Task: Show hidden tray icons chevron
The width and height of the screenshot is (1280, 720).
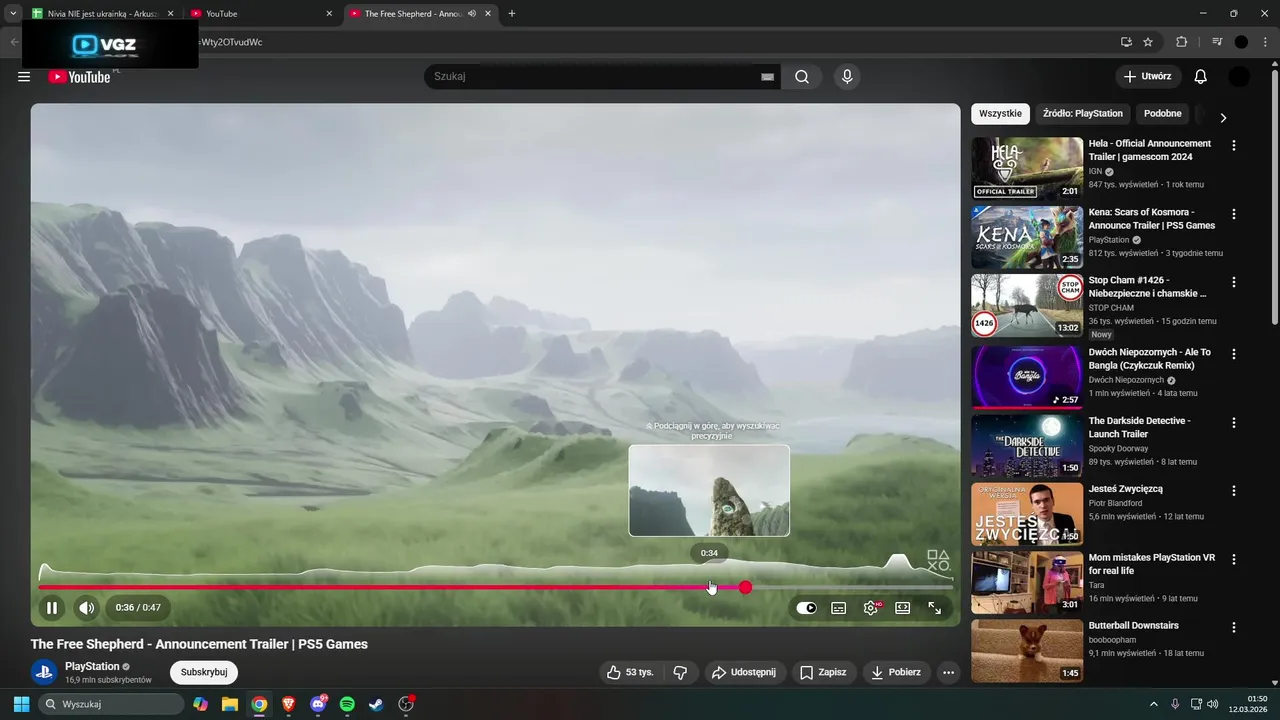Action: pyautogui.click(x=1153, y=704)
